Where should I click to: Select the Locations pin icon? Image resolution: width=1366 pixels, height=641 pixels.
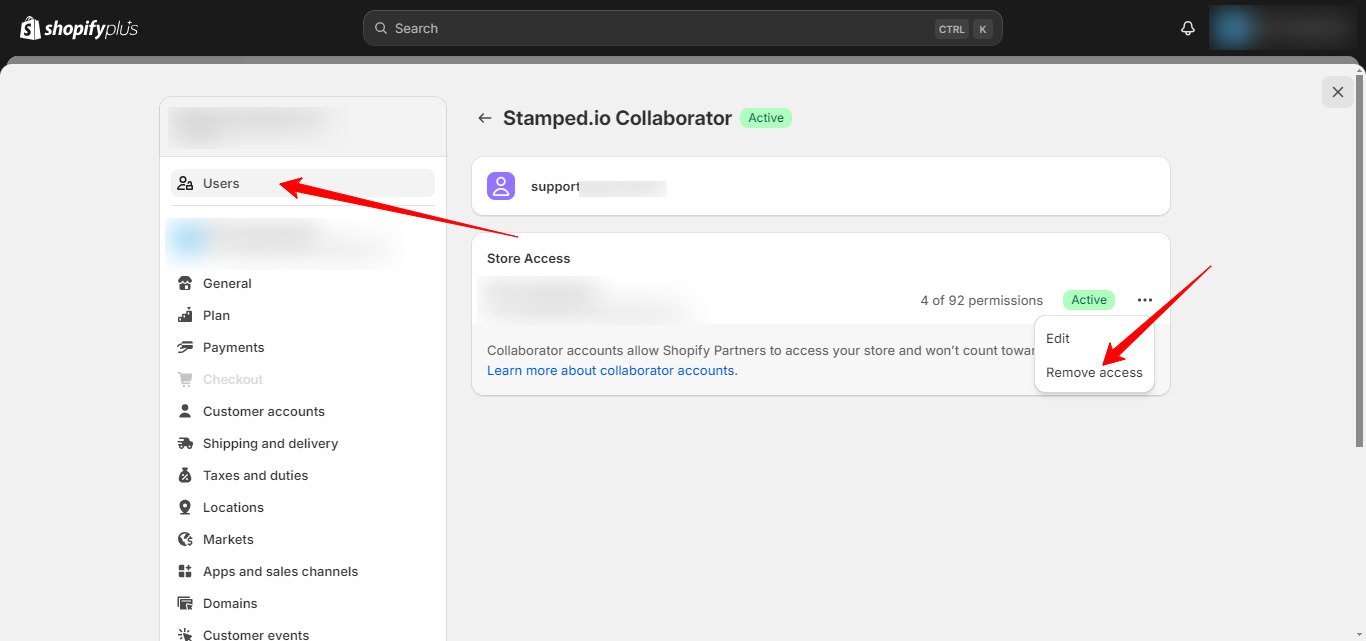[186, 507]
